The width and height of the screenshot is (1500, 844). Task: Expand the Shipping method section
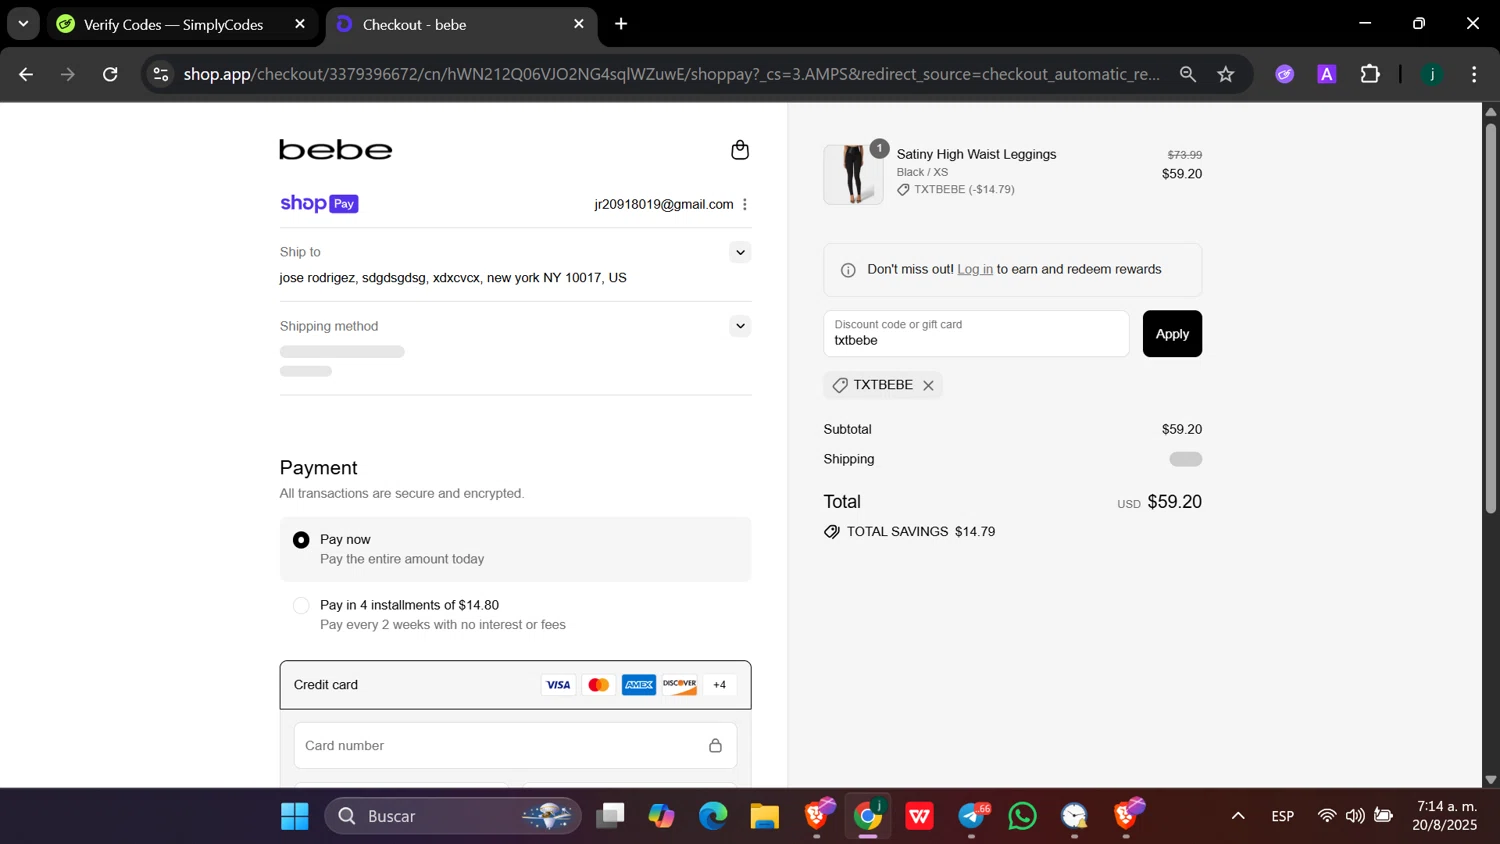tap(740, 326)
